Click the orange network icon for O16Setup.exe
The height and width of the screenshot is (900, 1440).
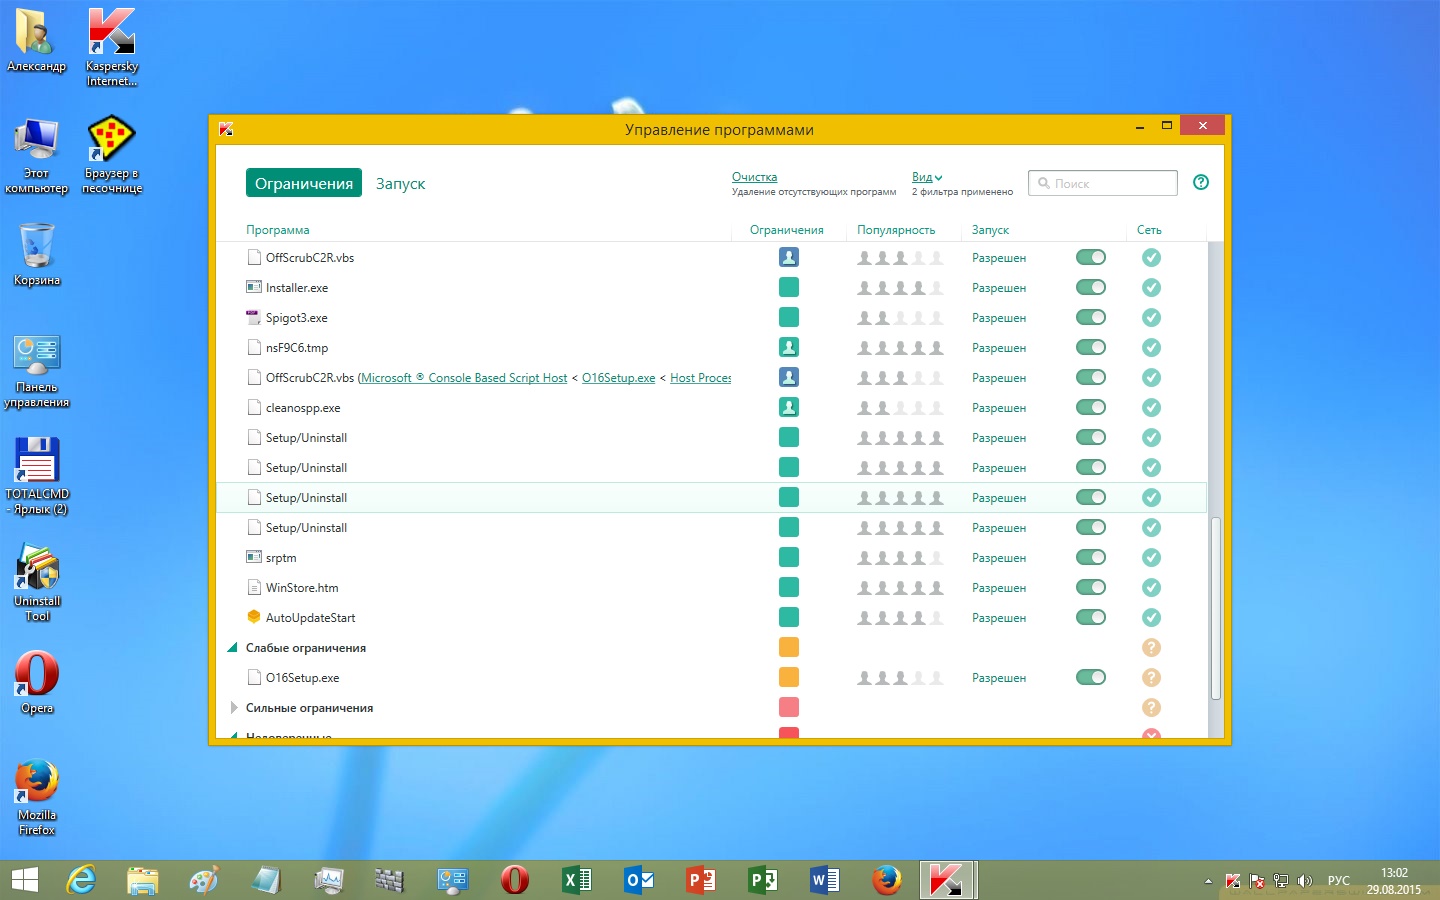1151,678
